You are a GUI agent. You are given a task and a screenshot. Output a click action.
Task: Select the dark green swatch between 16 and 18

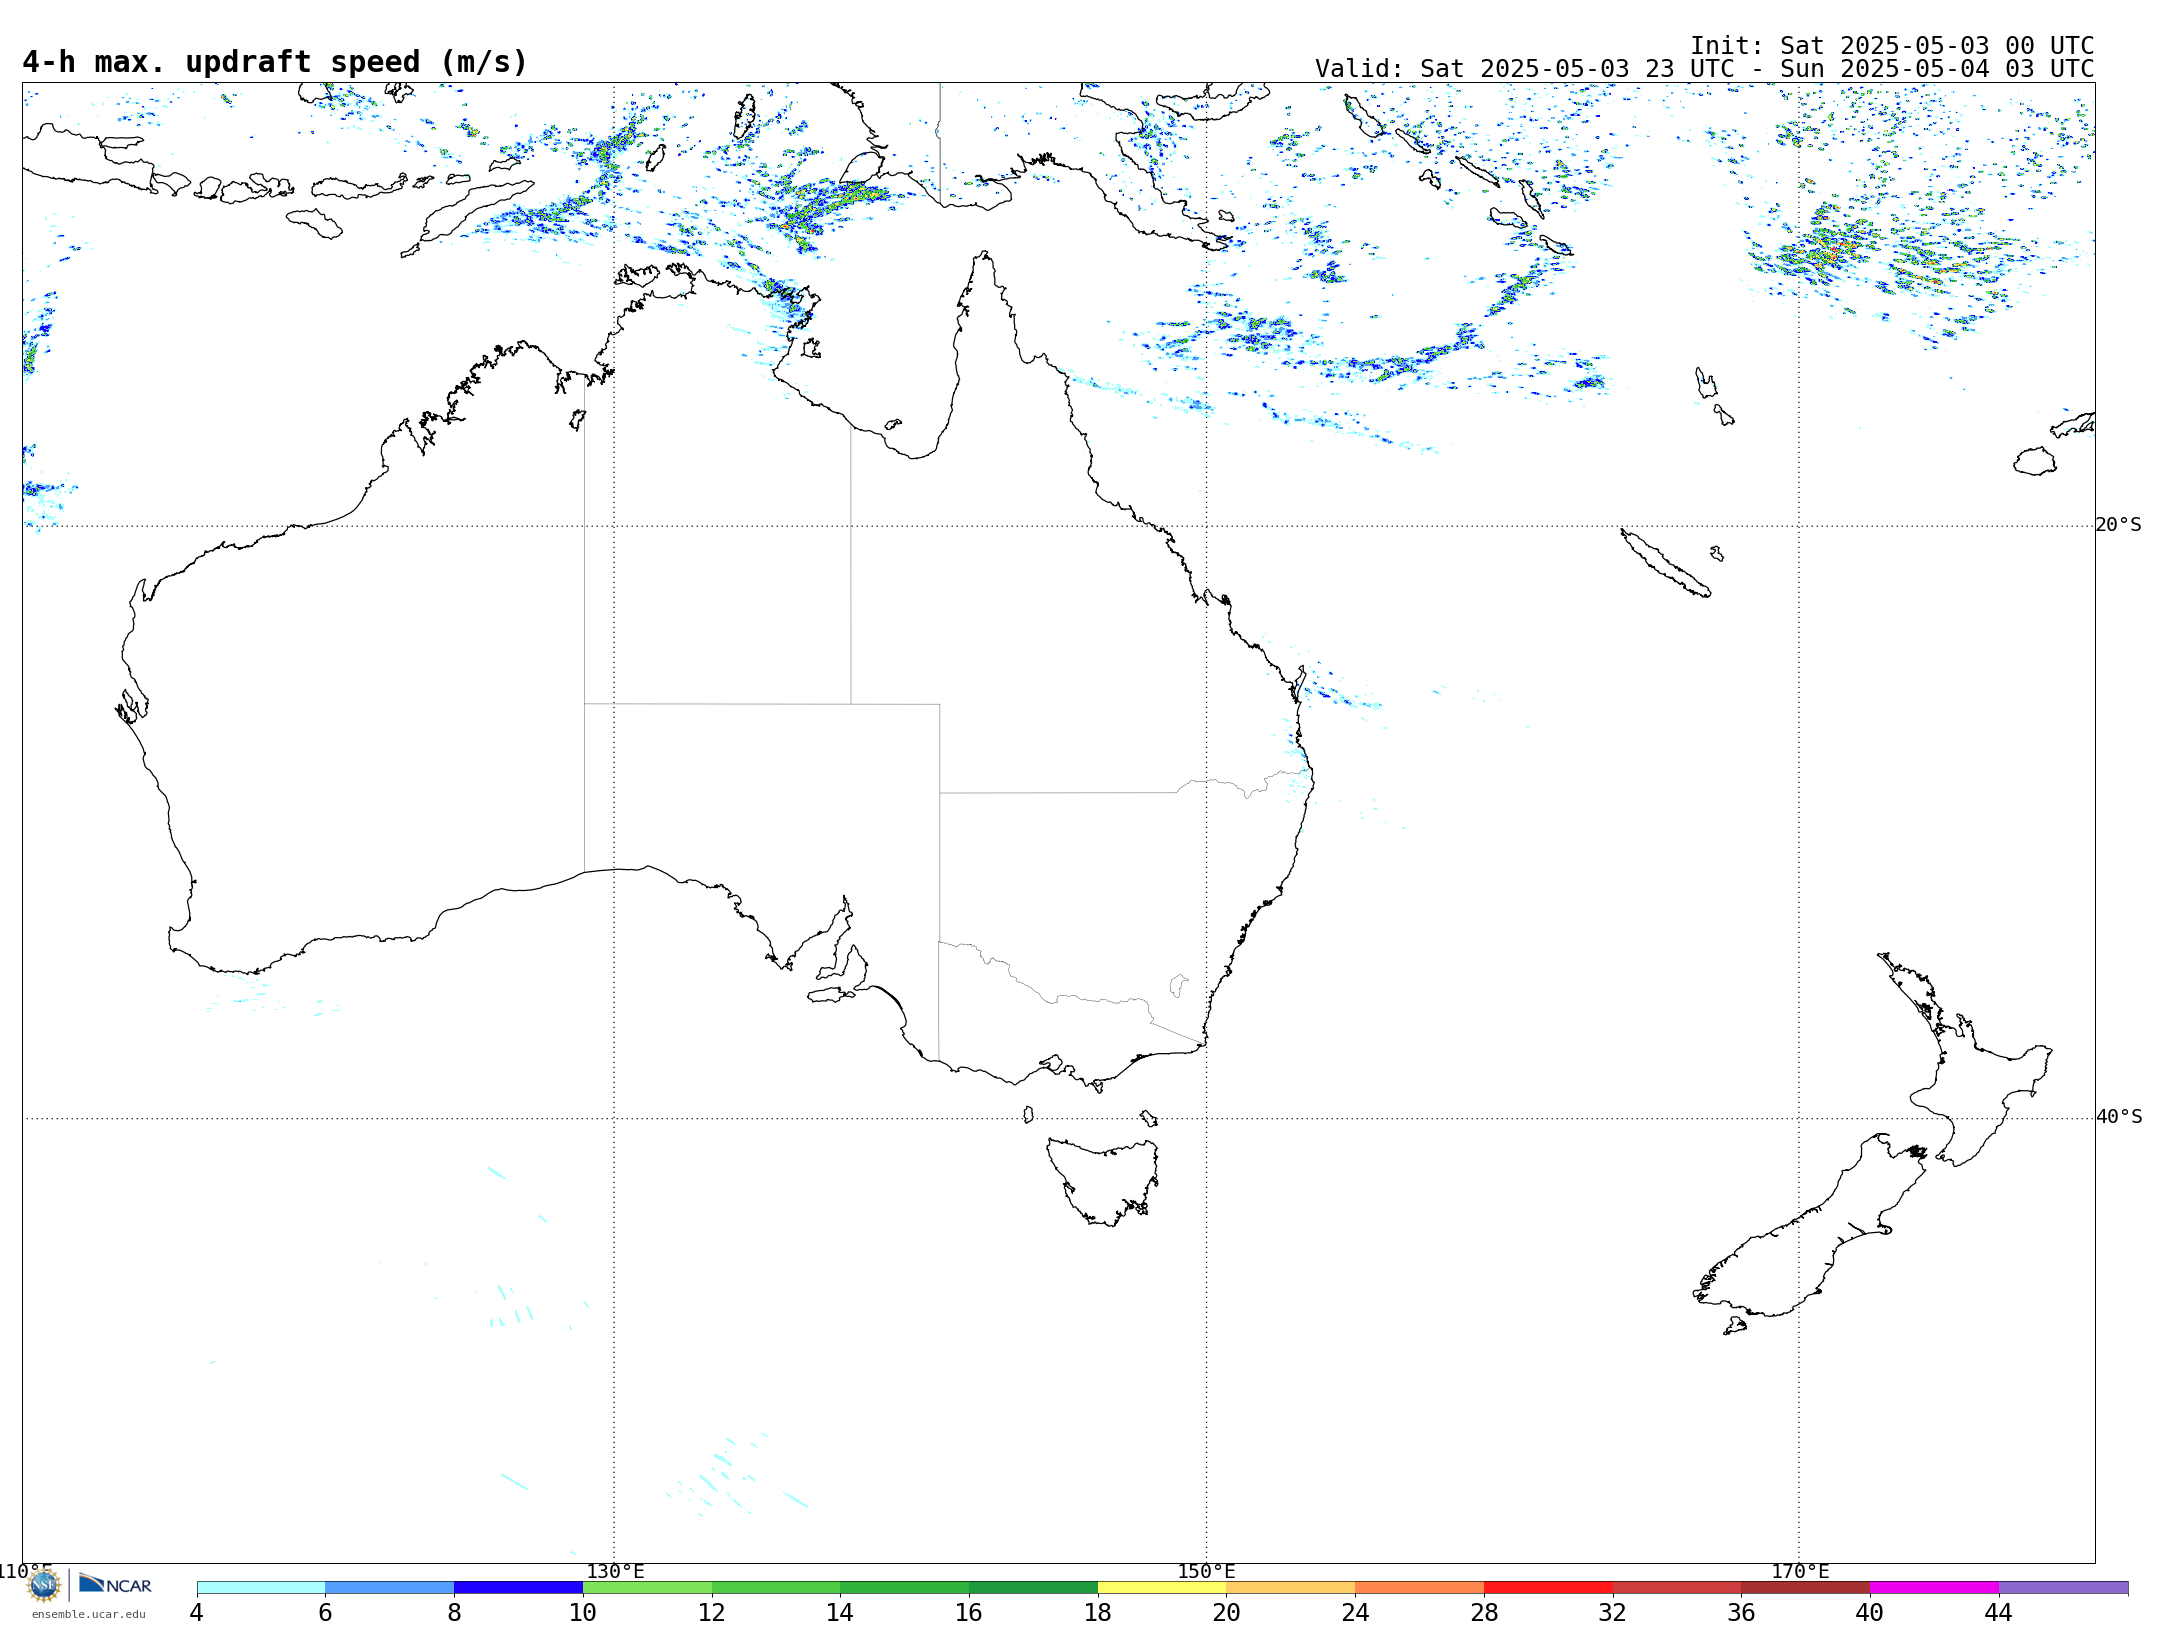(1033, 1587)
